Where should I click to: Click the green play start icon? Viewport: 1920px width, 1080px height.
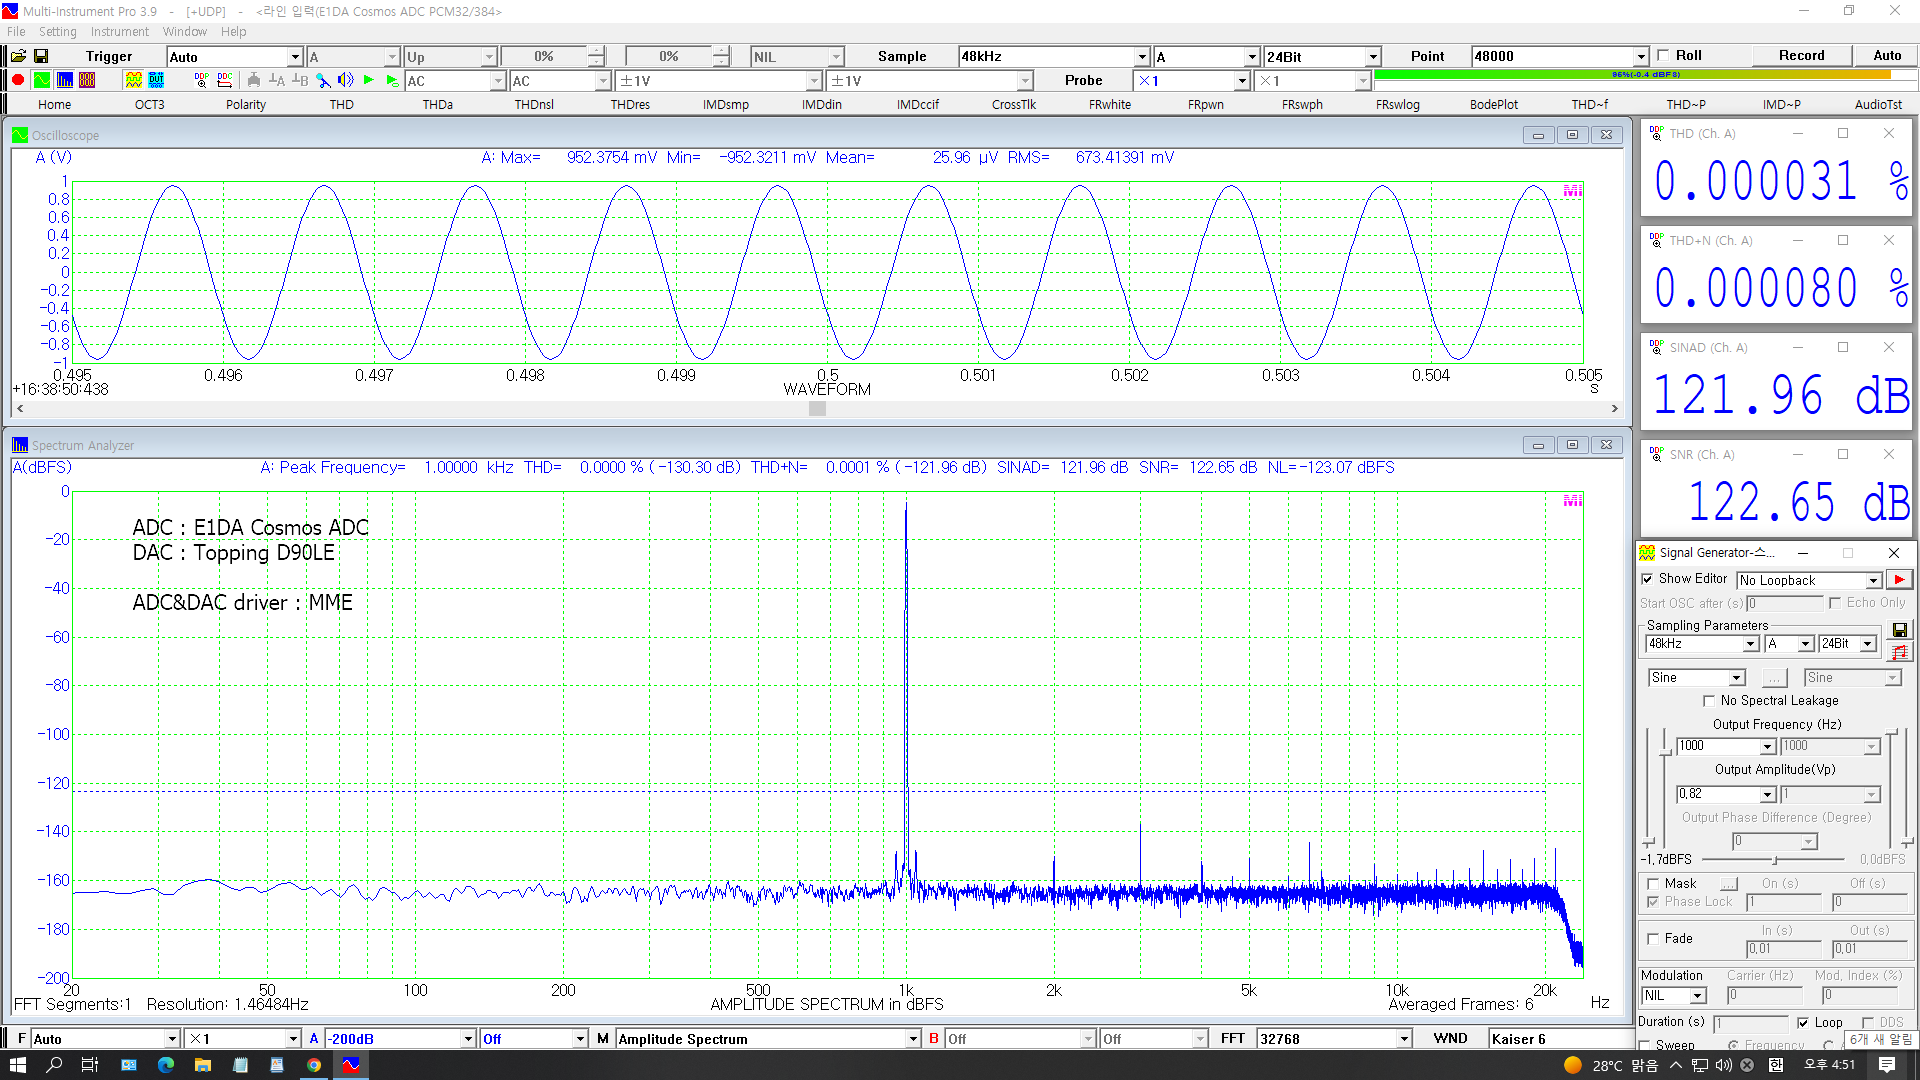click(369, 81)
